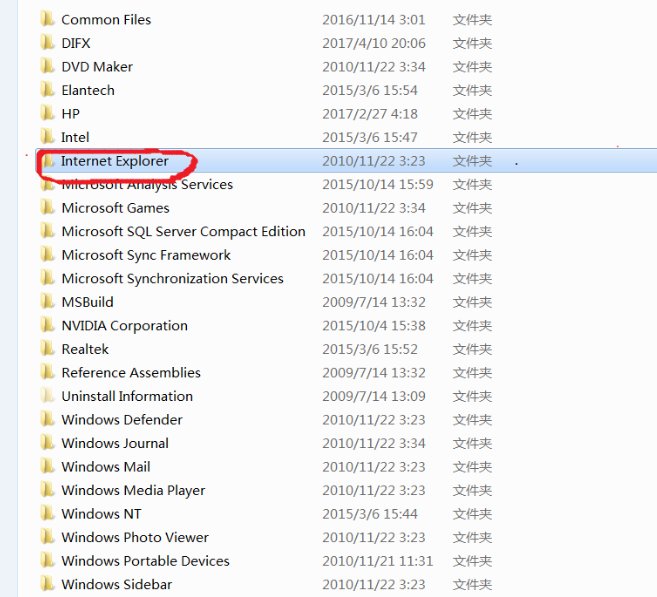Click the DIFX name text
657x597 pixels.
click(76, 43)
